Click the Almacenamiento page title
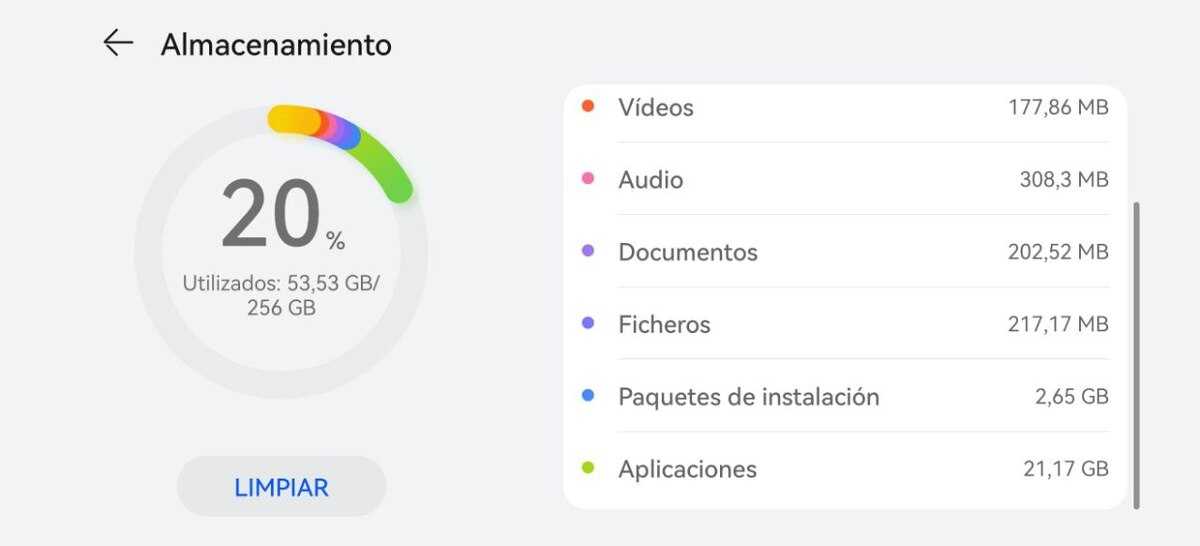 (276, 45)
